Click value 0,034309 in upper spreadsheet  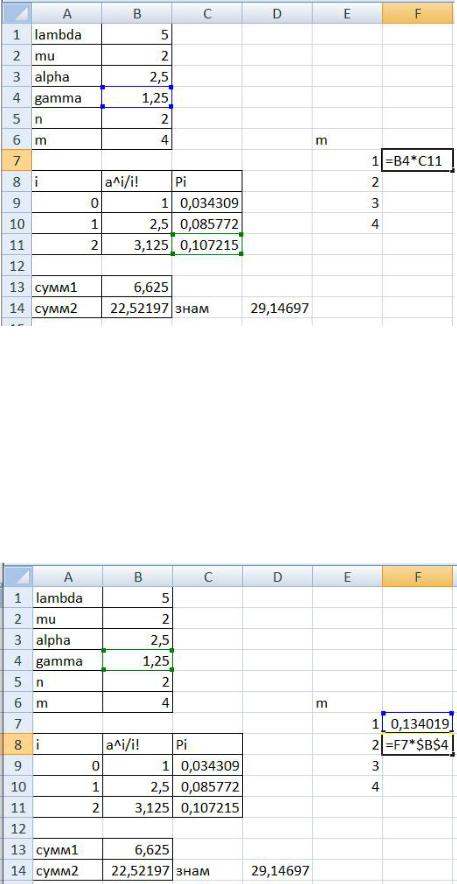[x=207, y=203]
